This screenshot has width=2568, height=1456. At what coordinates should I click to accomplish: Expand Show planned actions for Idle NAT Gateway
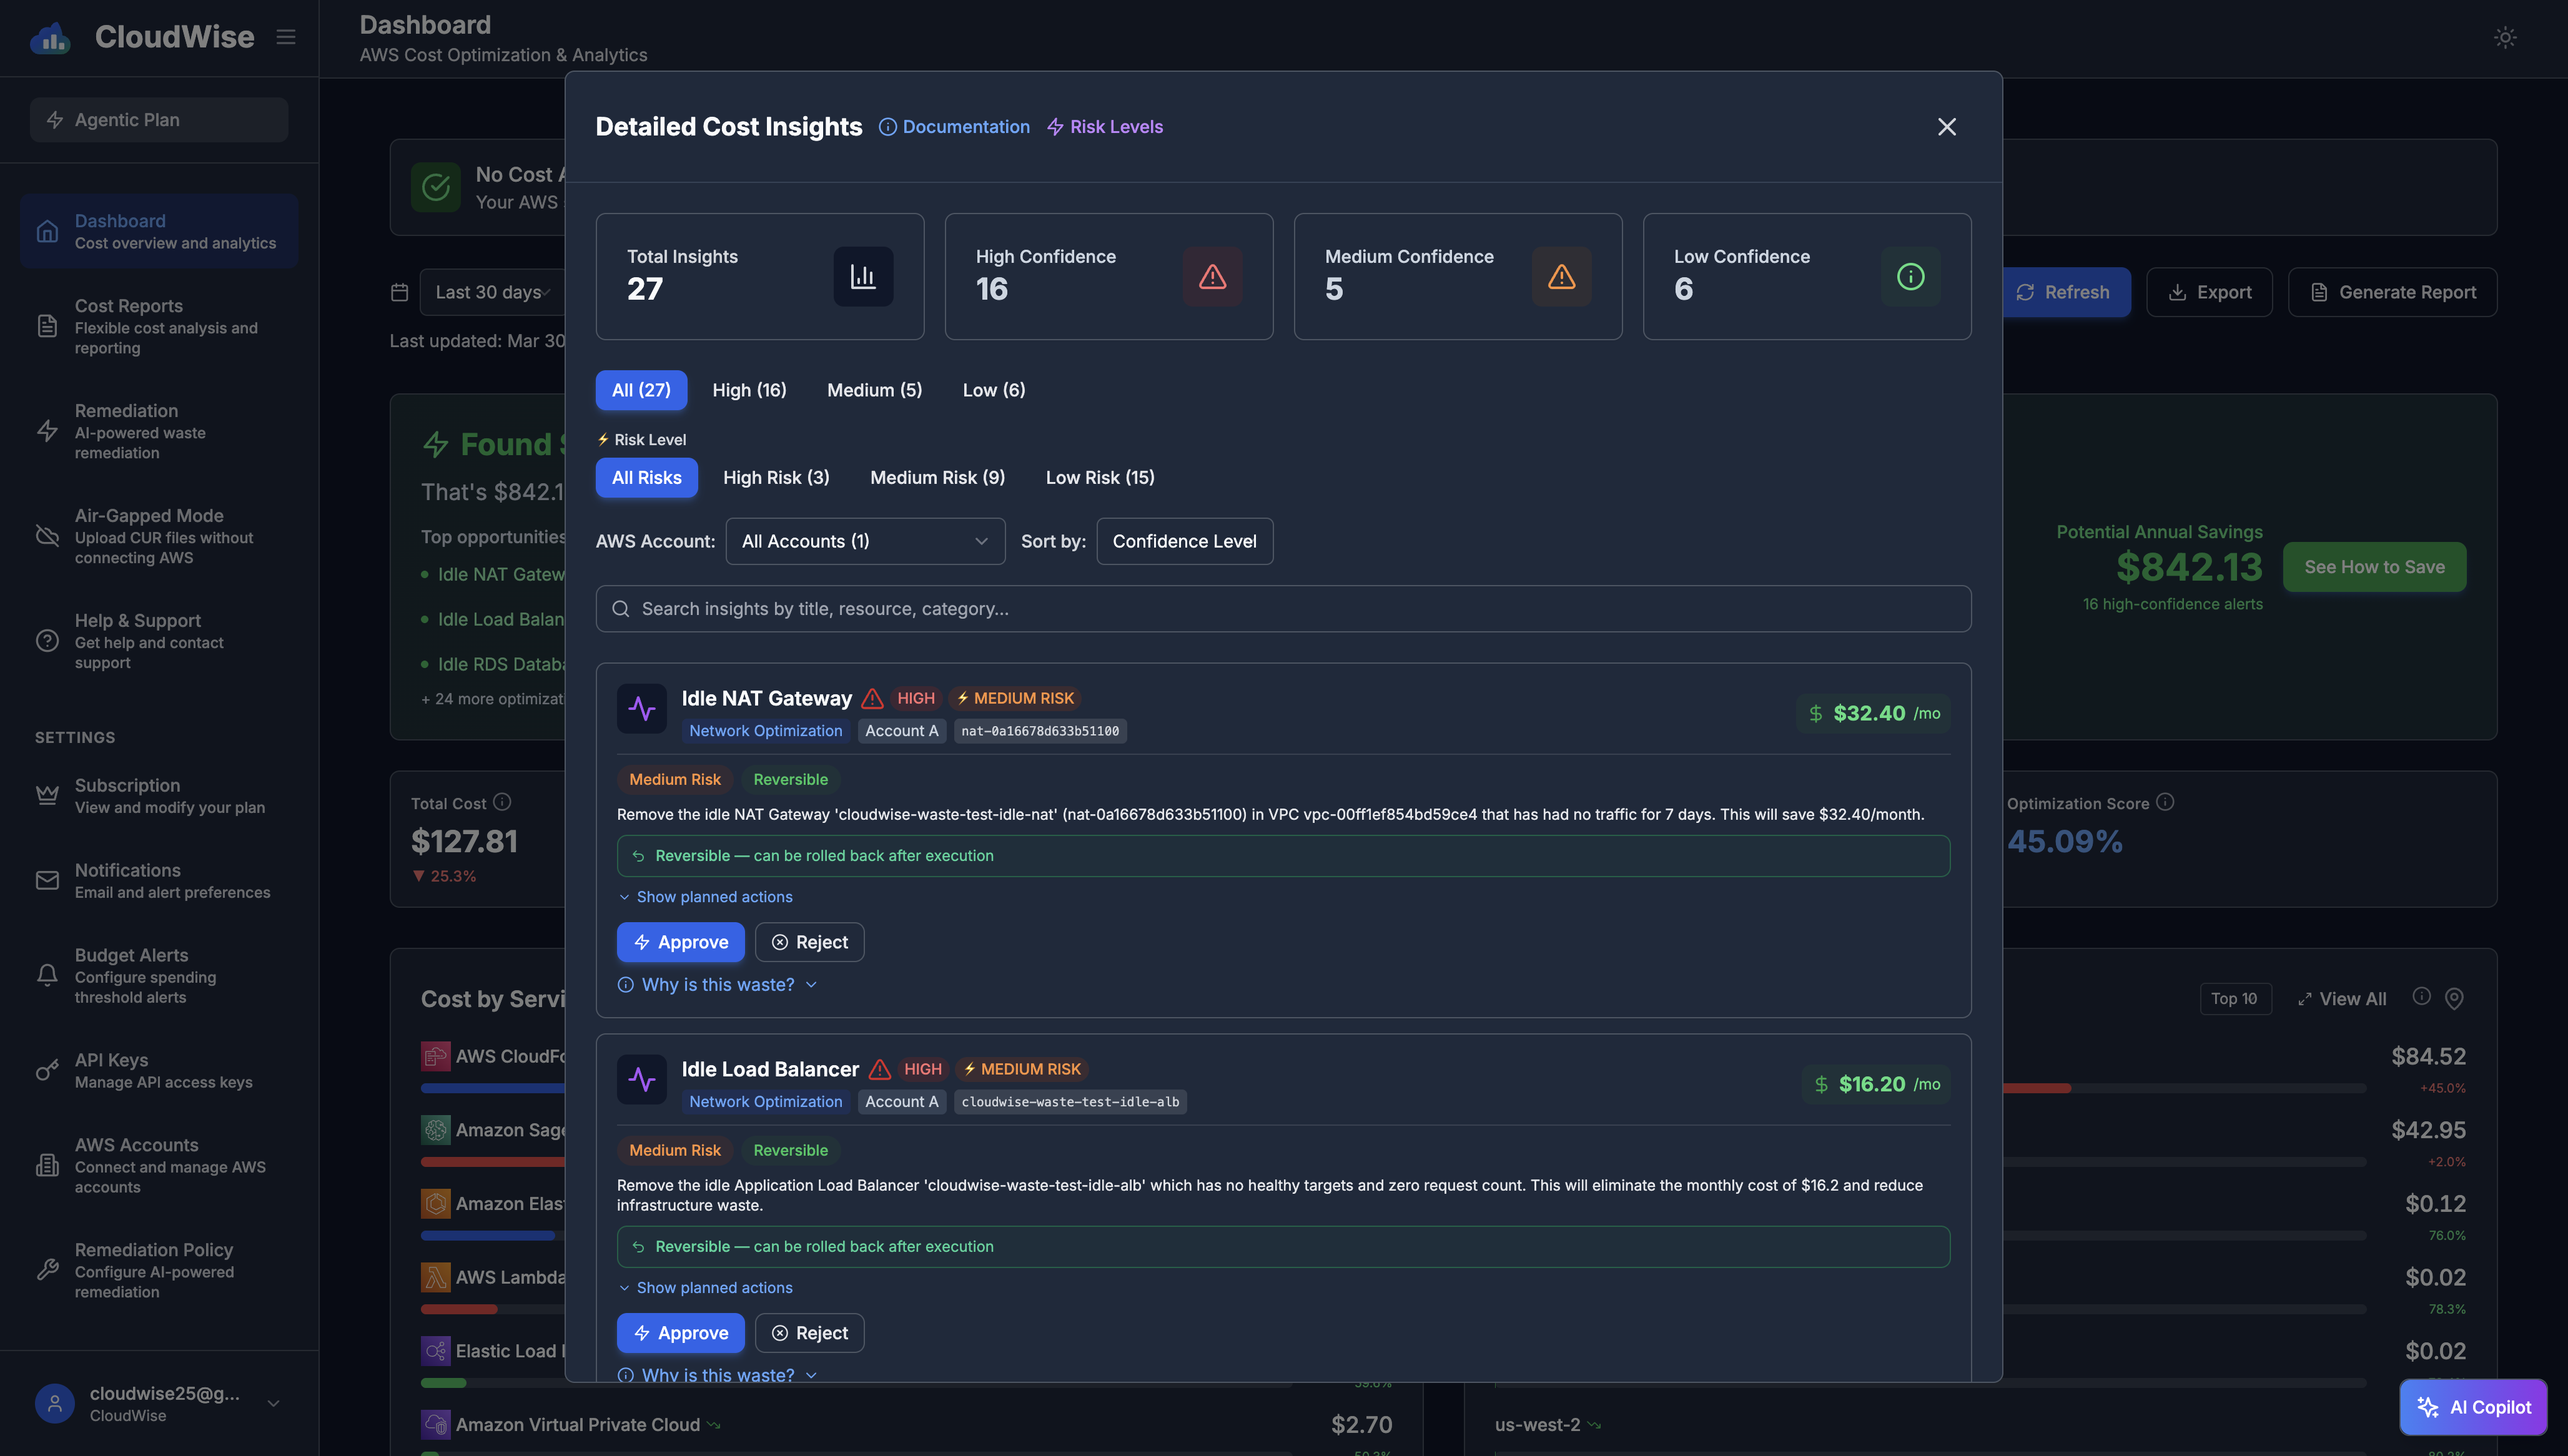[x=707, y=896]
